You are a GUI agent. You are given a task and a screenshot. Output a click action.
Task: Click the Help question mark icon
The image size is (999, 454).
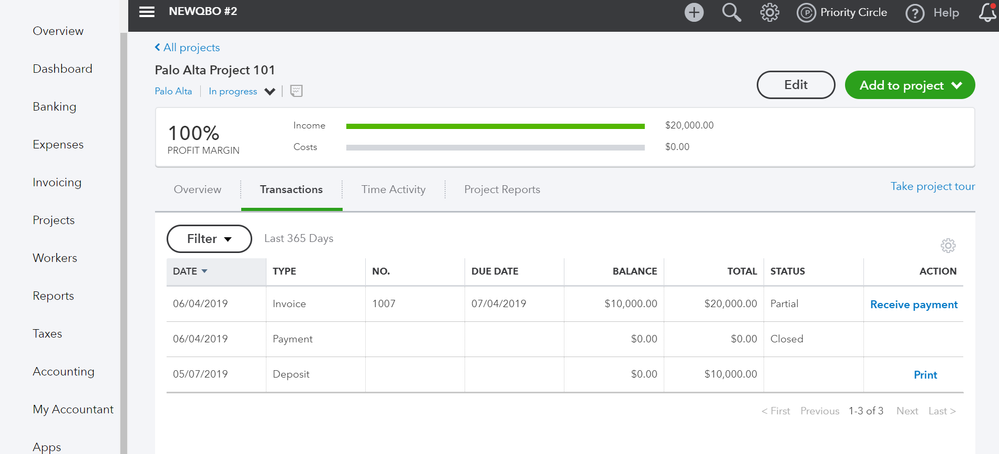[914, 13]
